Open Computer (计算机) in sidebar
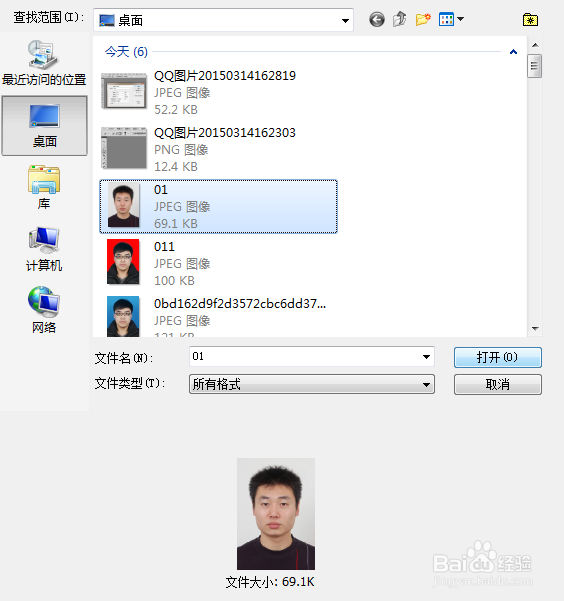Viewport: 564px width, 601px height. click(44, 249)
